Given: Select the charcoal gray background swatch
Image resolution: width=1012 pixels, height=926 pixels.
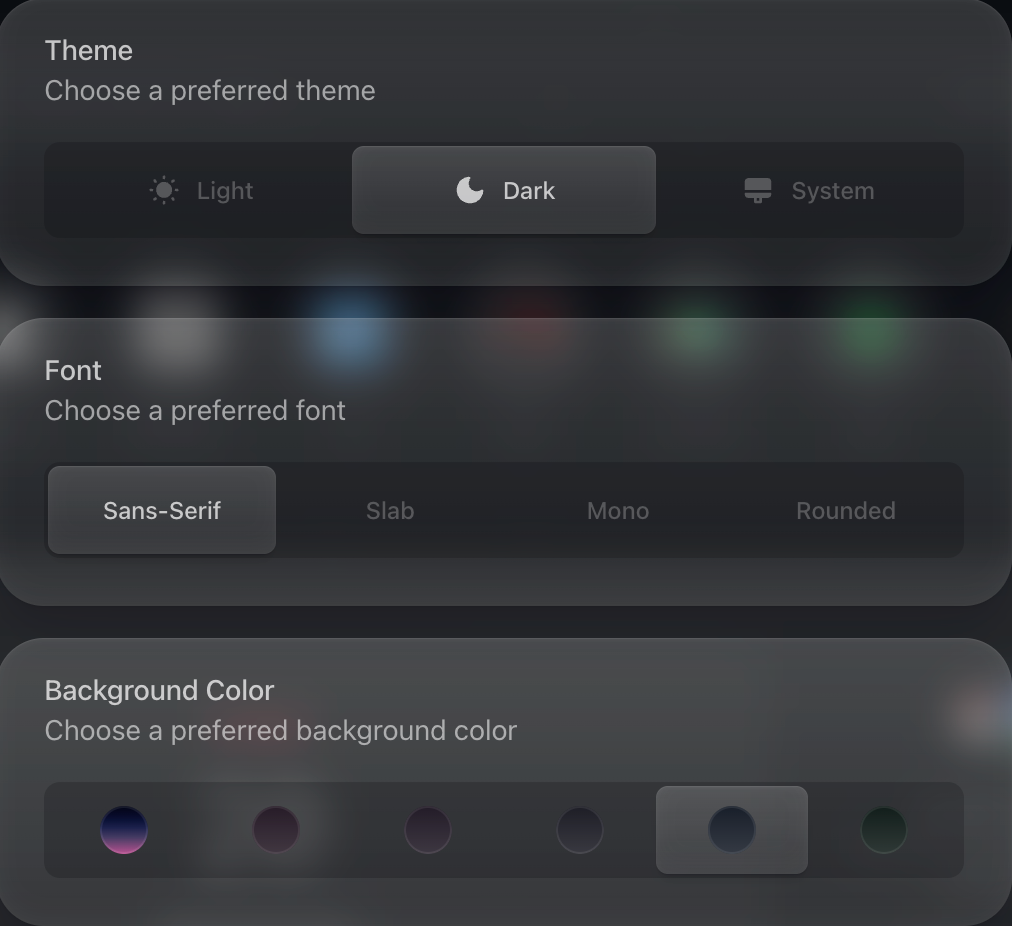Looking at the screenshot, I should (x=580, y=830).
